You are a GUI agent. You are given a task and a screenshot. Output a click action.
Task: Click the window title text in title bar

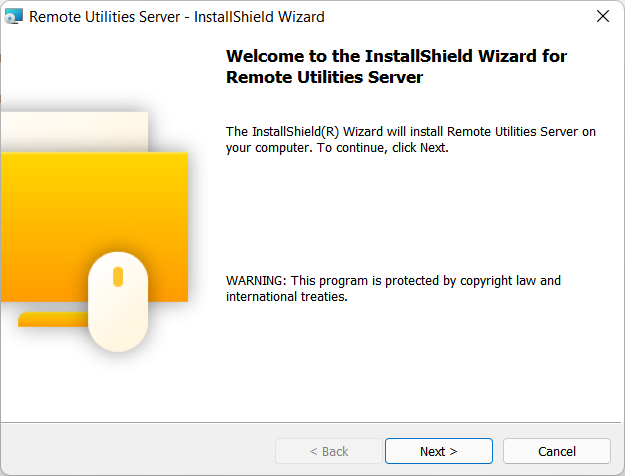tap(177, 17)
